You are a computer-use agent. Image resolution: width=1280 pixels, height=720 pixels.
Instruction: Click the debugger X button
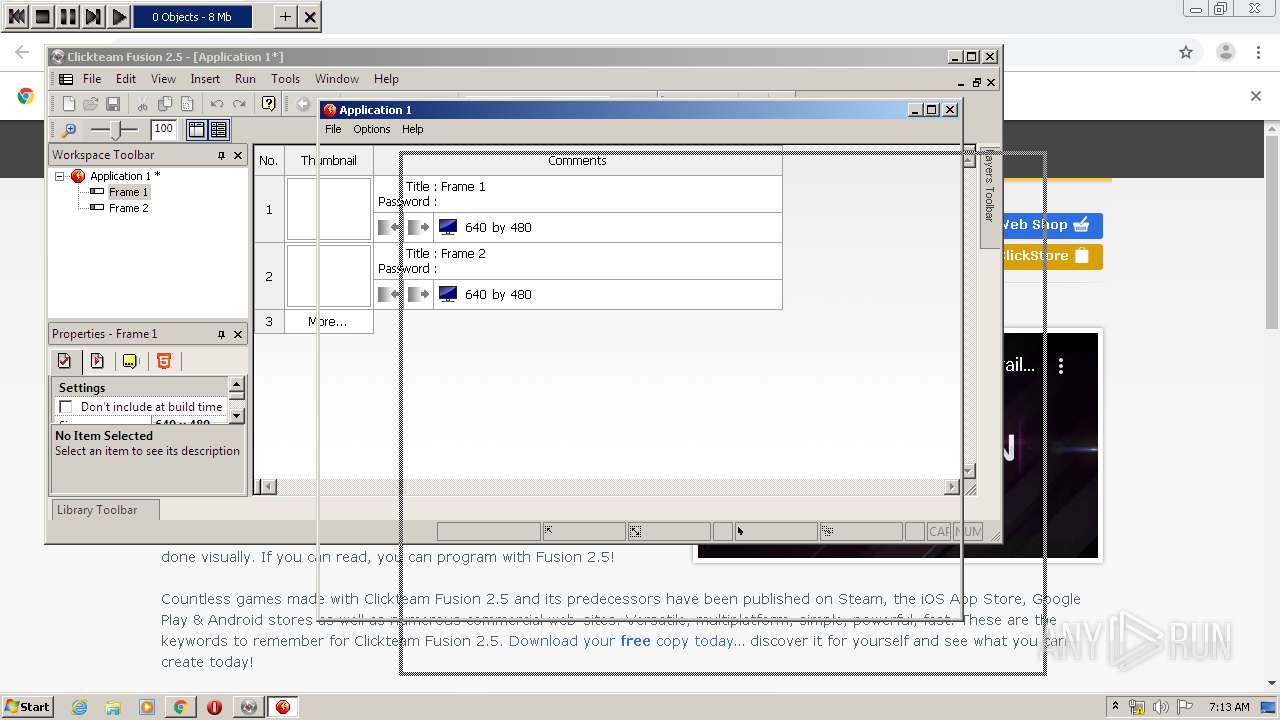coord(310,16)
